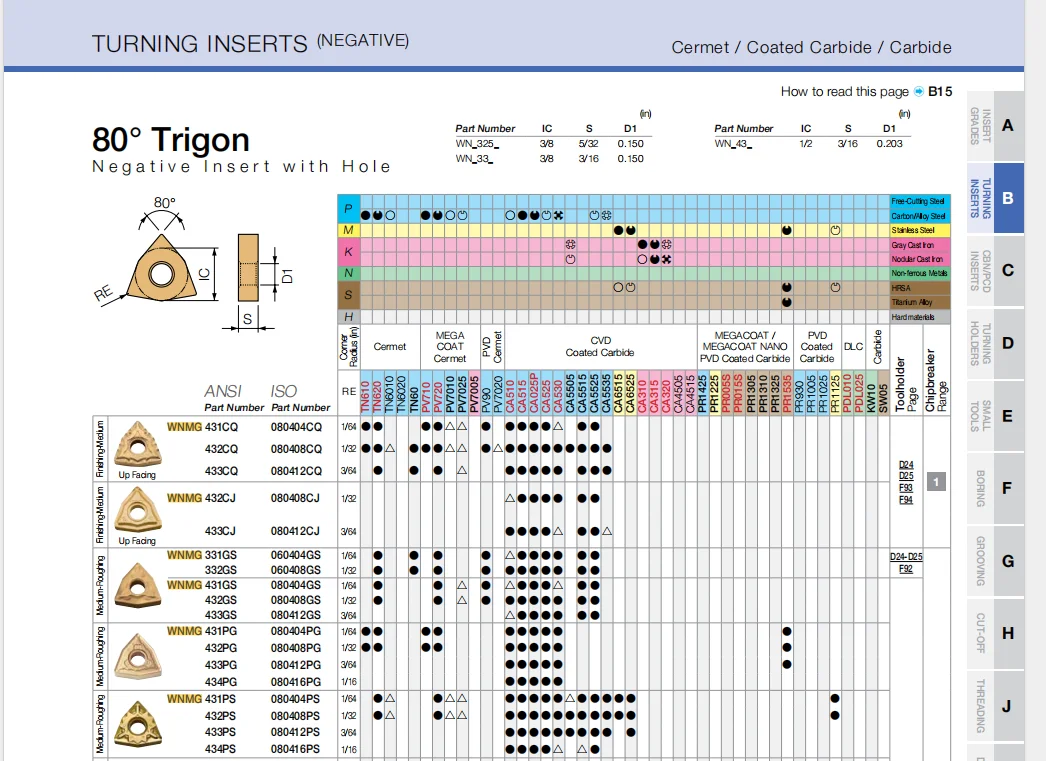Viewport: 1046px width, 761px height.
Task: Click the 'Titanium Alloy' material label
Action: (911, 302)
